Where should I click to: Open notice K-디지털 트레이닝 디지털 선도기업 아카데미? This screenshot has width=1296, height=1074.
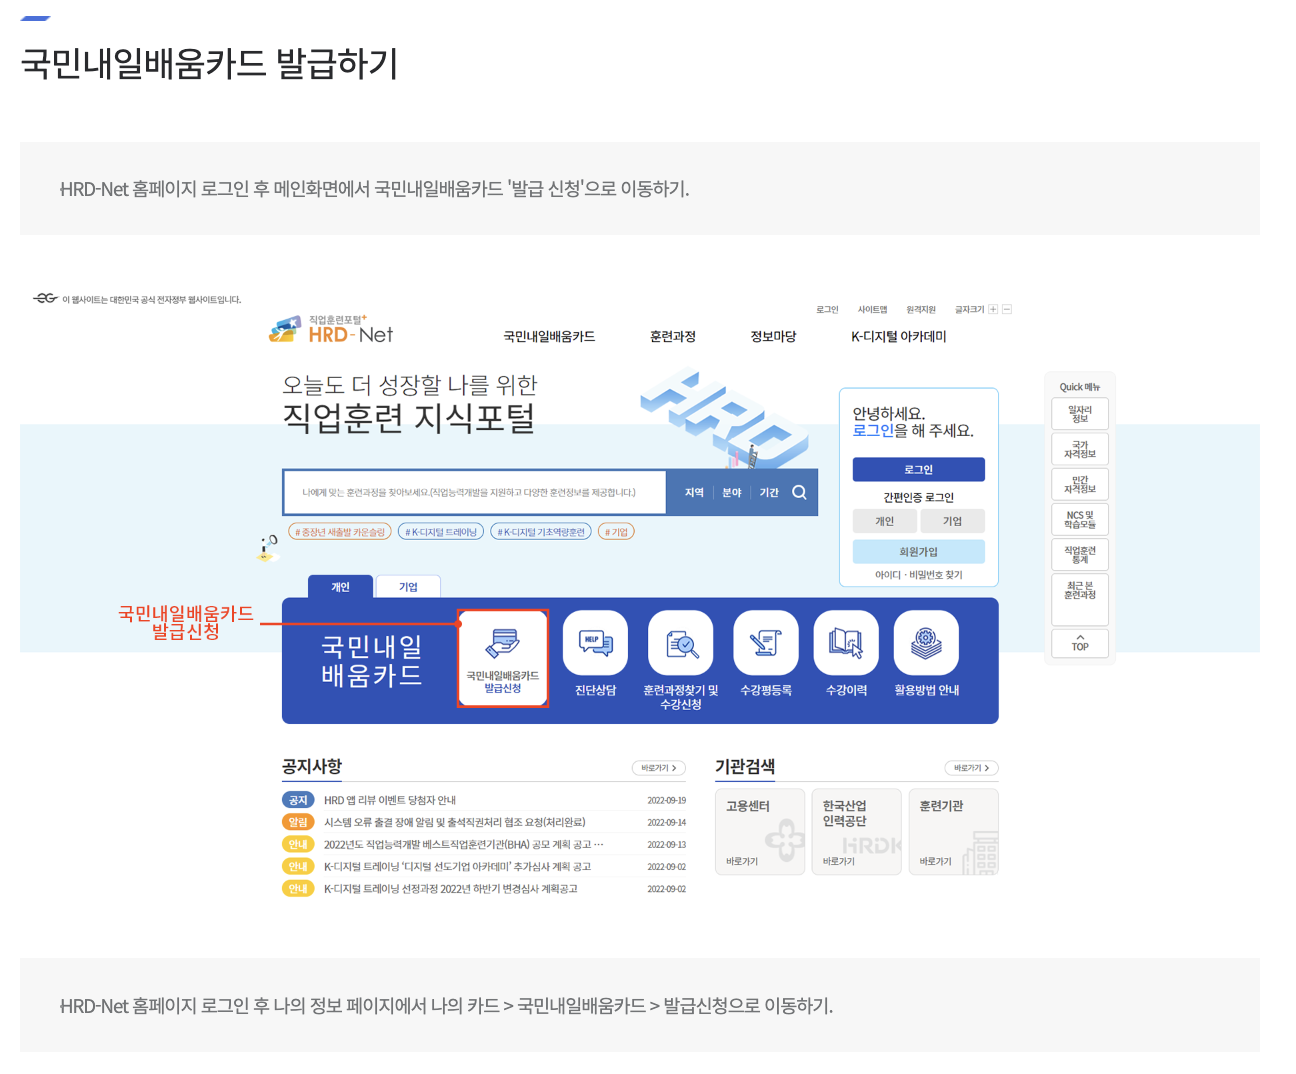(457, 866)
